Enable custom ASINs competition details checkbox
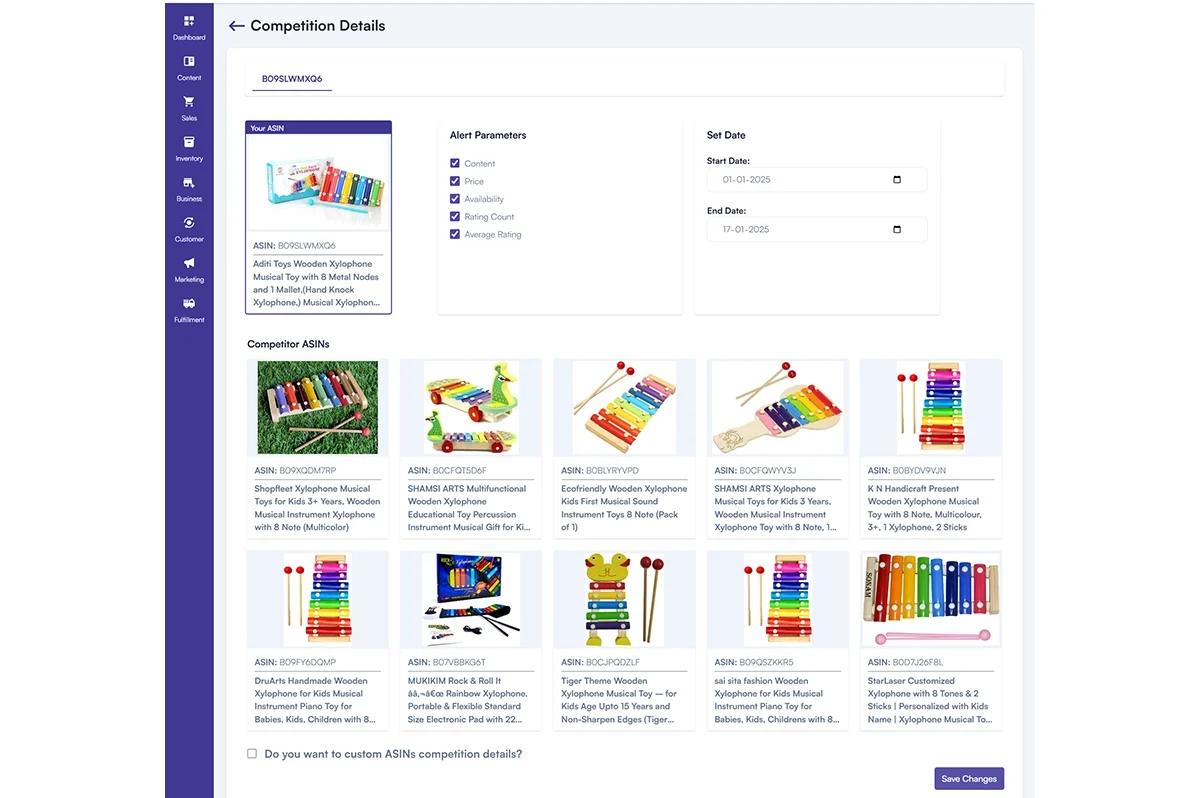Screen dimensions: 1200x798 [x=252, y=754]
